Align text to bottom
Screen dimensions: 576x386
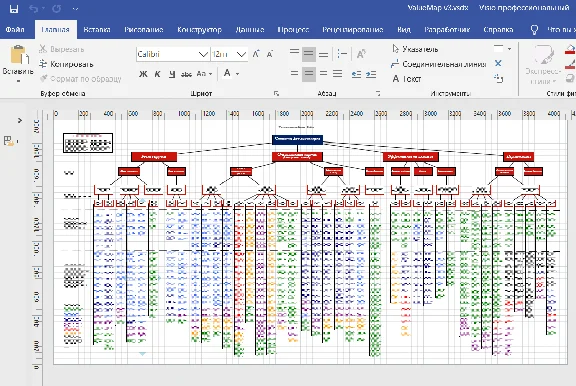pyautogui.click(x=323, y=54)
